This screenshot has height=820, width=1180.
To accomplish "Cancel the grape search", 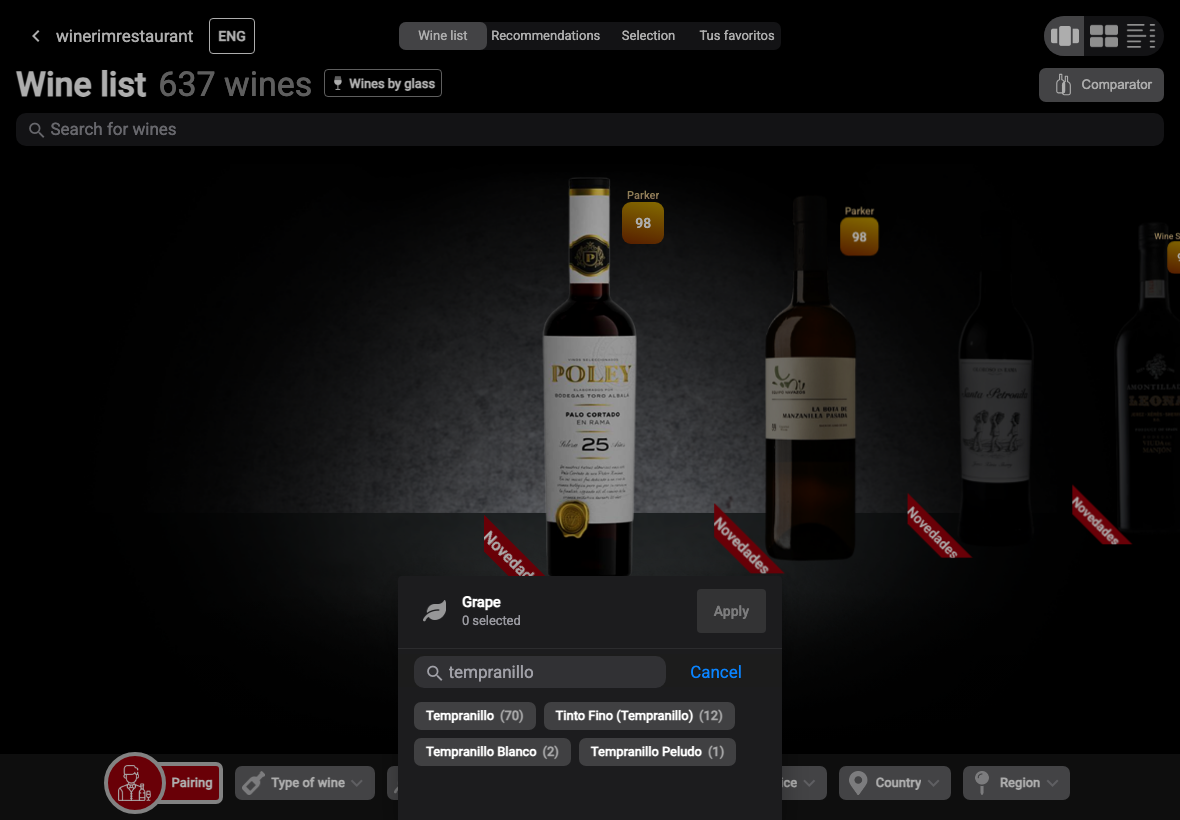I will click(x=716, y=672).
